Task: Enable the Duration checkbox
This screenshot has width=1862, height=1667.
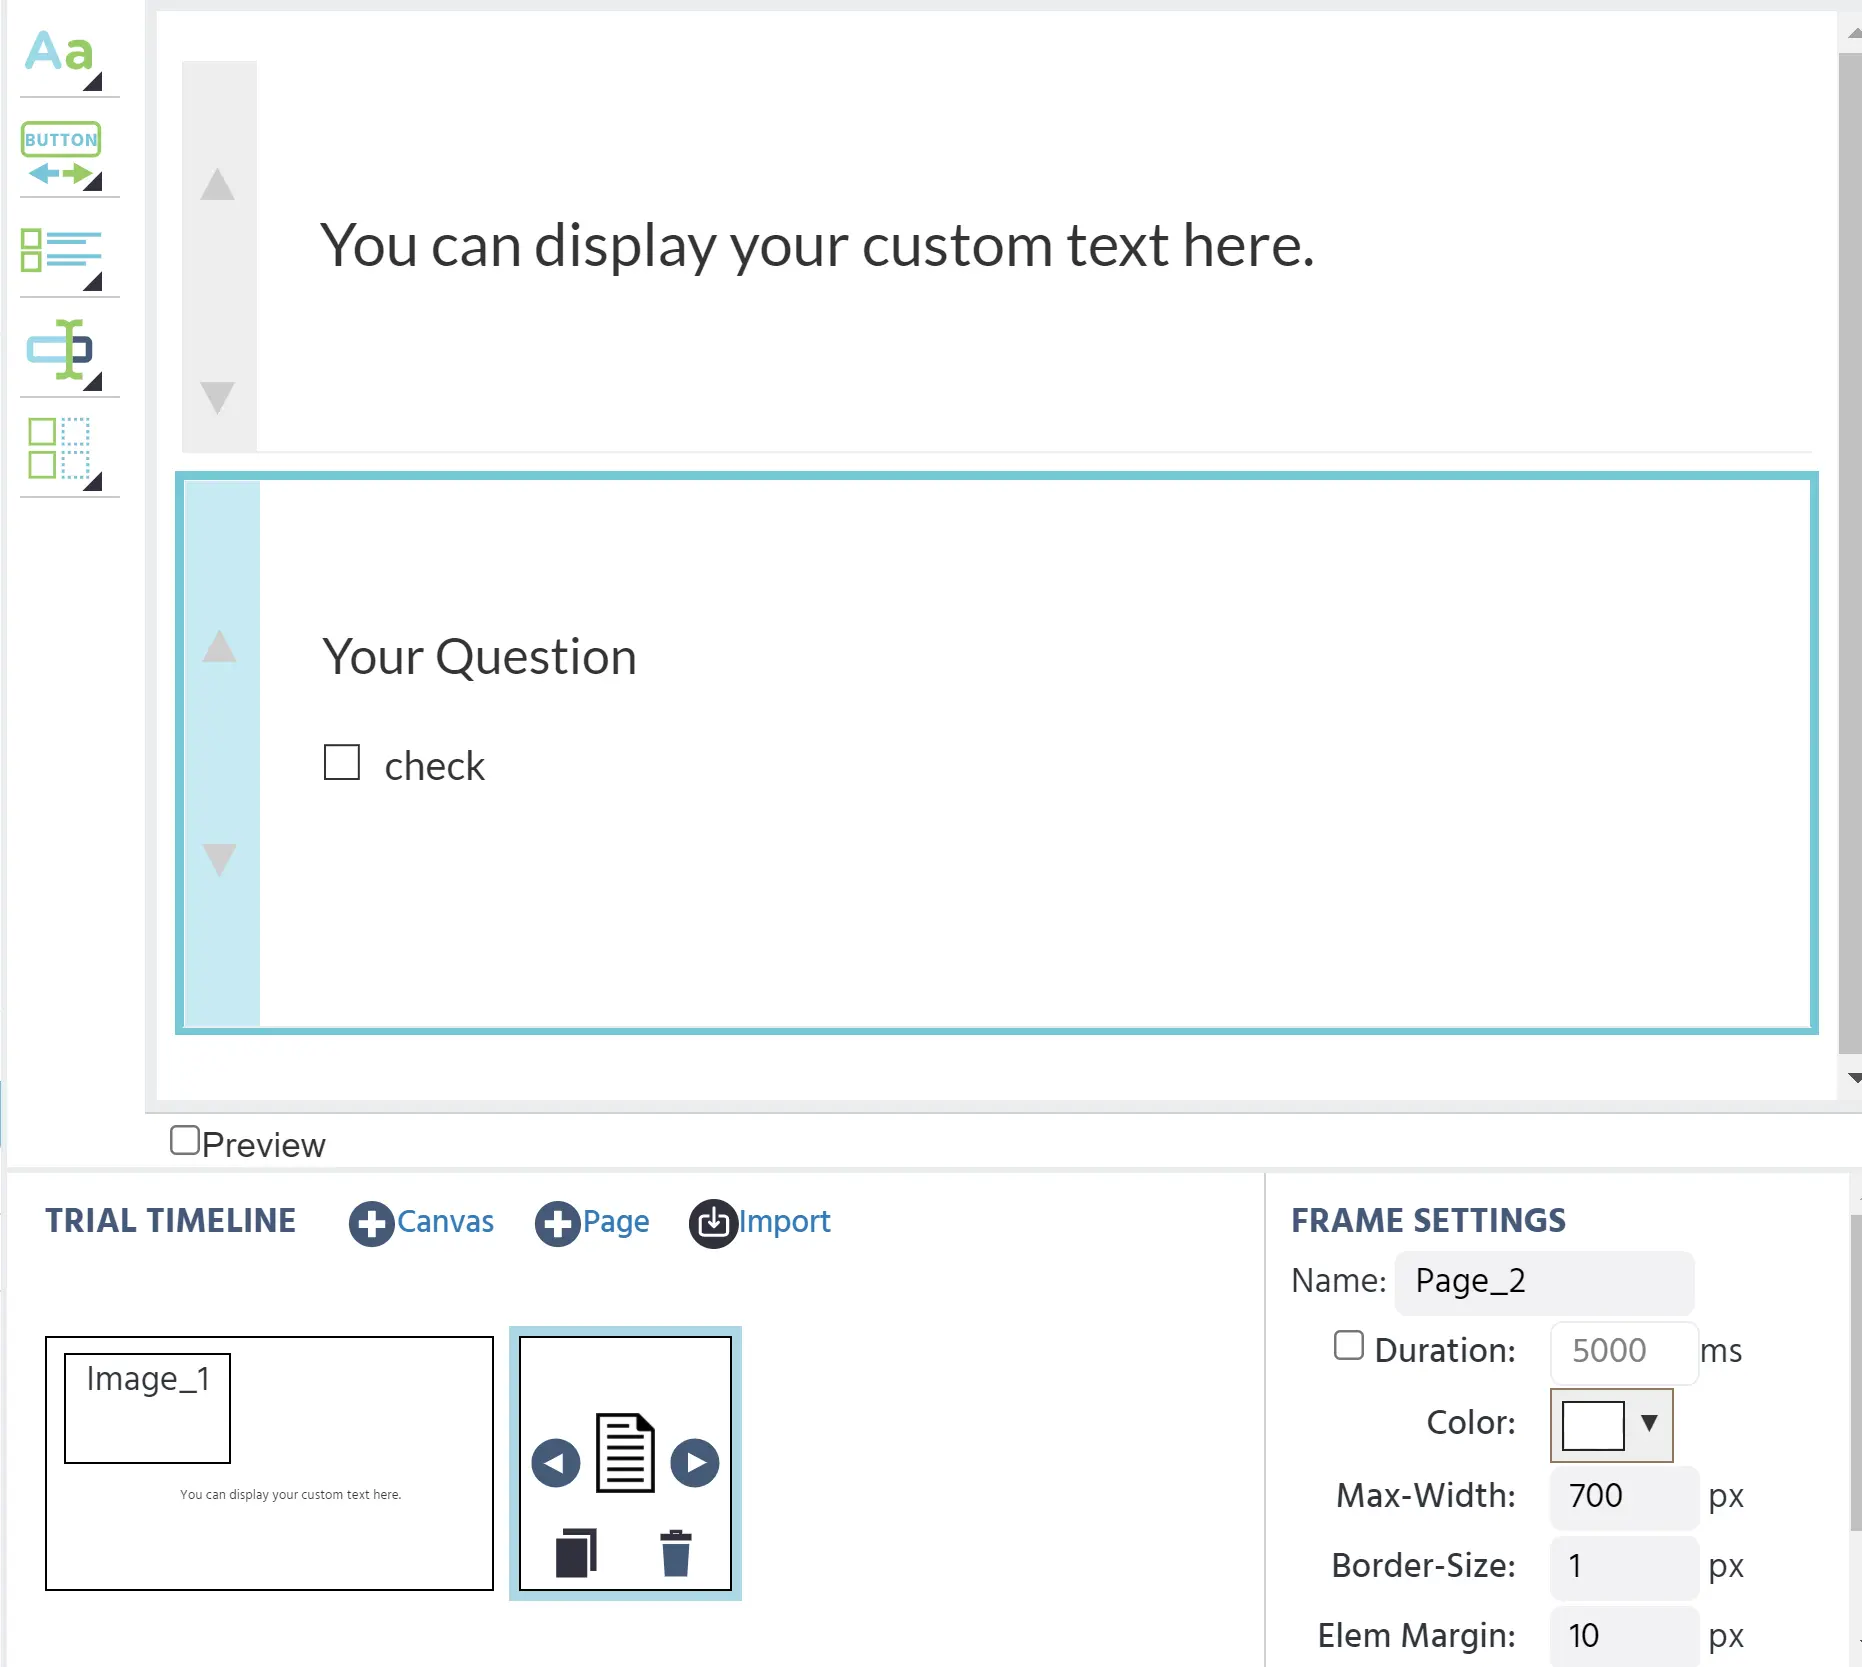Action: coord(1348,1346)
